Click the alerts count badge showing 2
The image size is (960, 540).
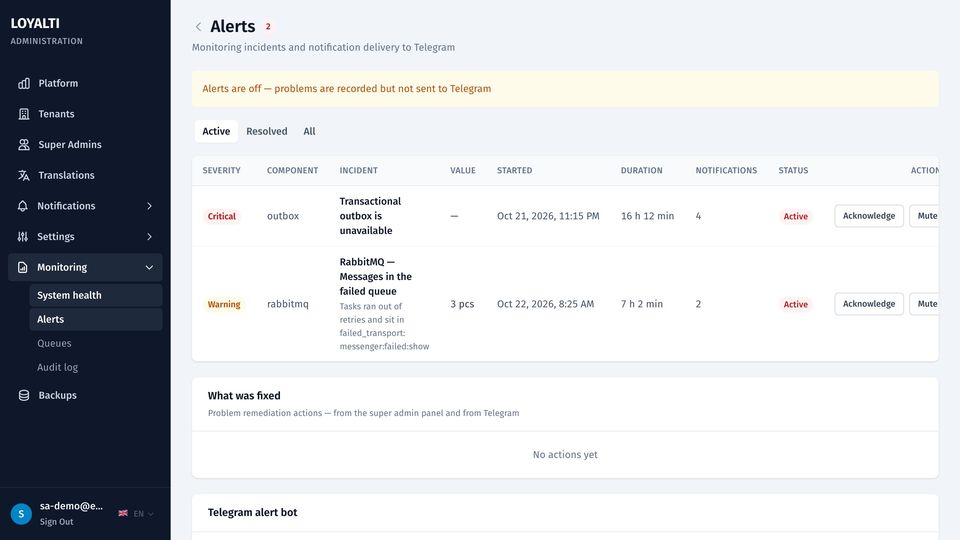click(x=268, y=26)
